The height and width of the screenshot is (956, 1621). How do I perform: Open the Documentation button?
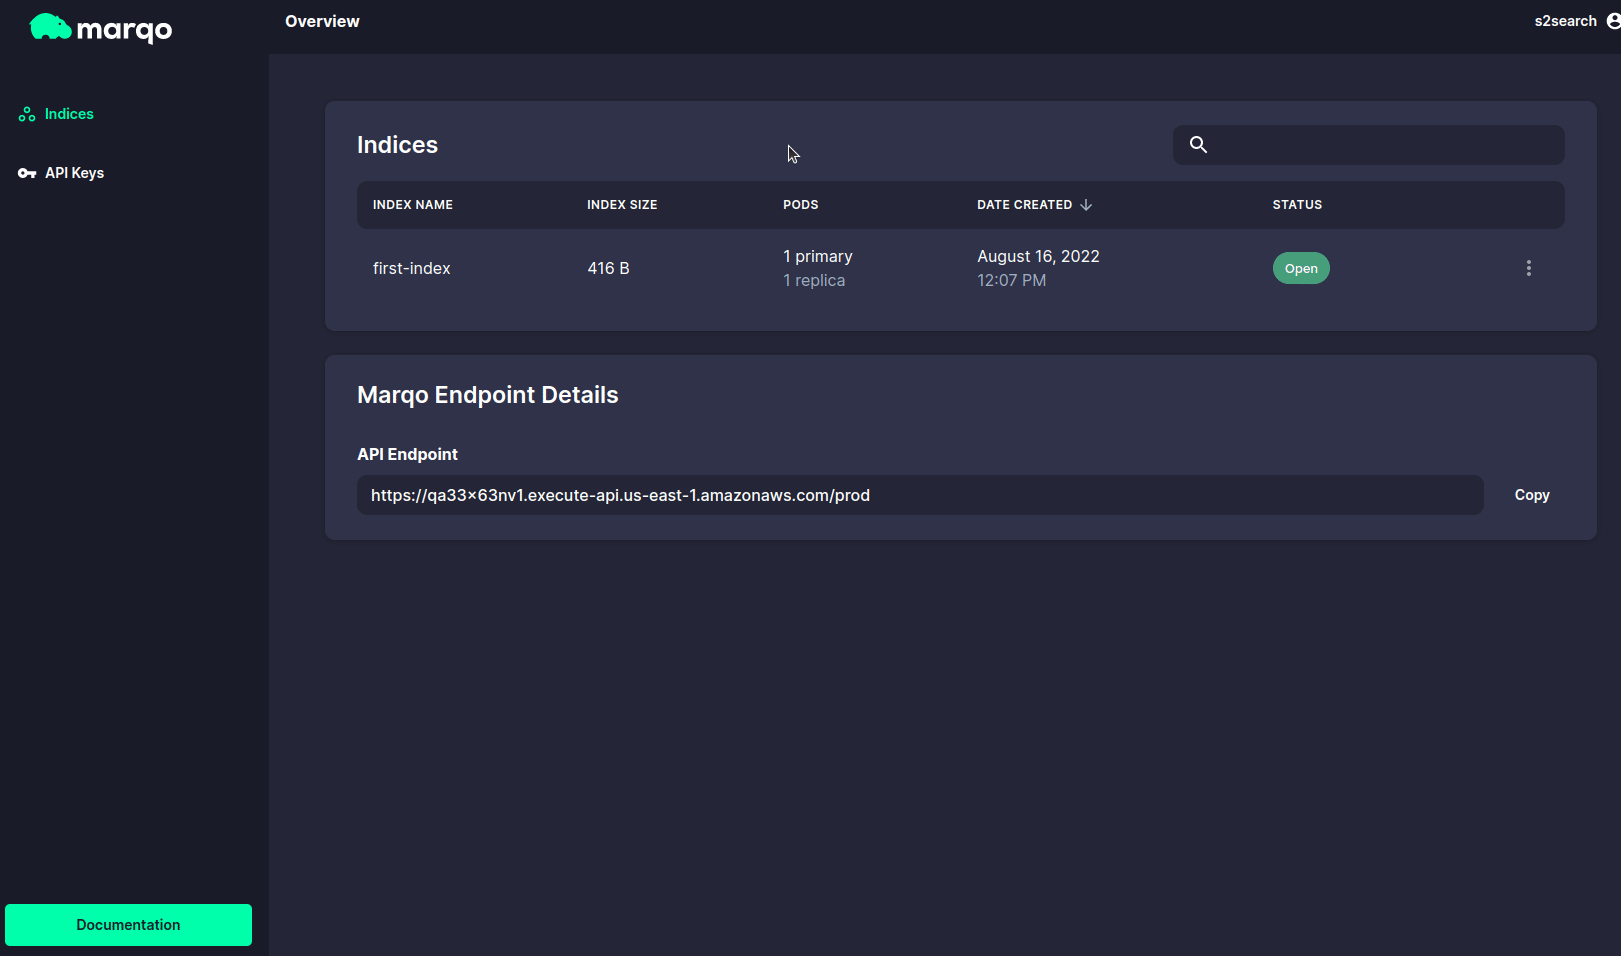(x=128, y=925)
